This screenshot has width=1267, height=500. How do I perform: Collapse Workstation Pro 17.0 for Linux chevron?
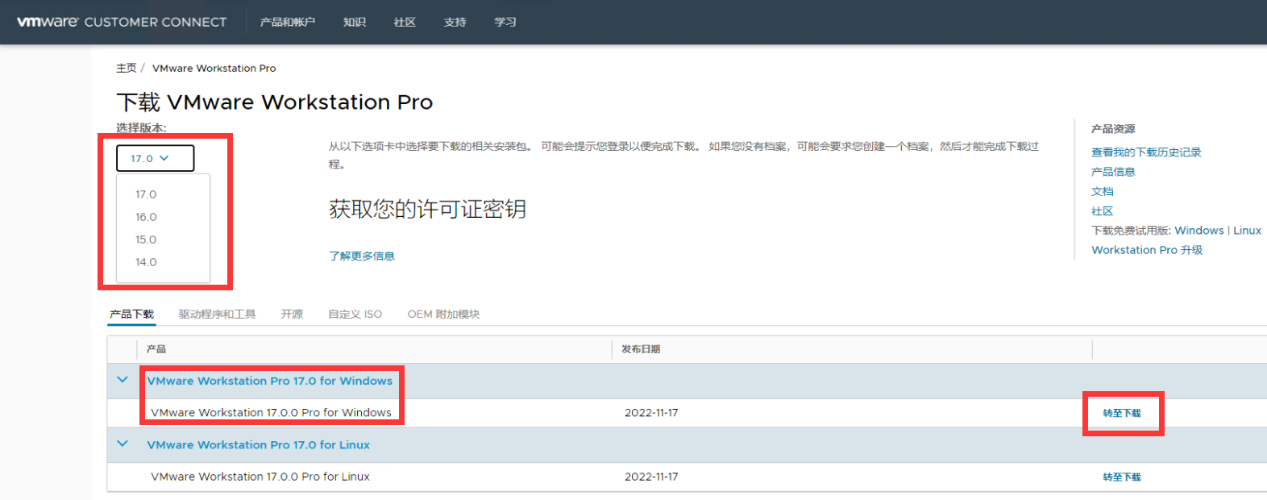click(x=123, y=444)
